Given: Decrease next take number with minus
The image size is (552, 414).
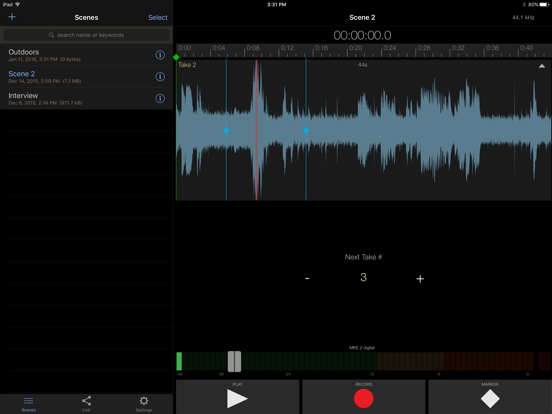Looking at the screenshot, I should [307, 278].
